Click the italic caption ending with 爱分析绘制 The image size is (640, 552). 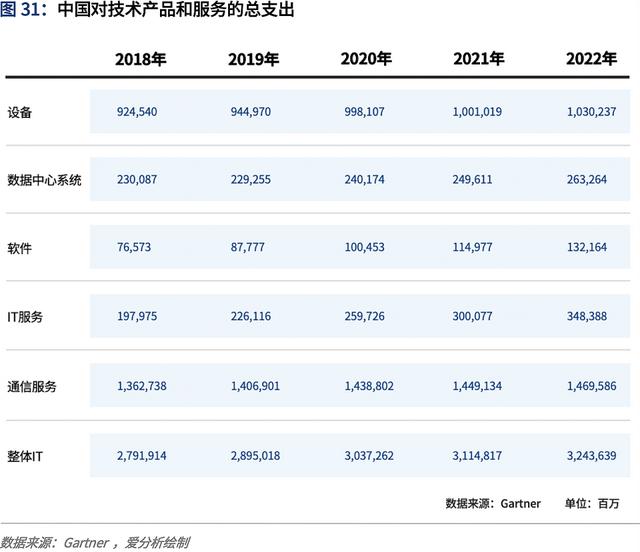coord(95,543)
